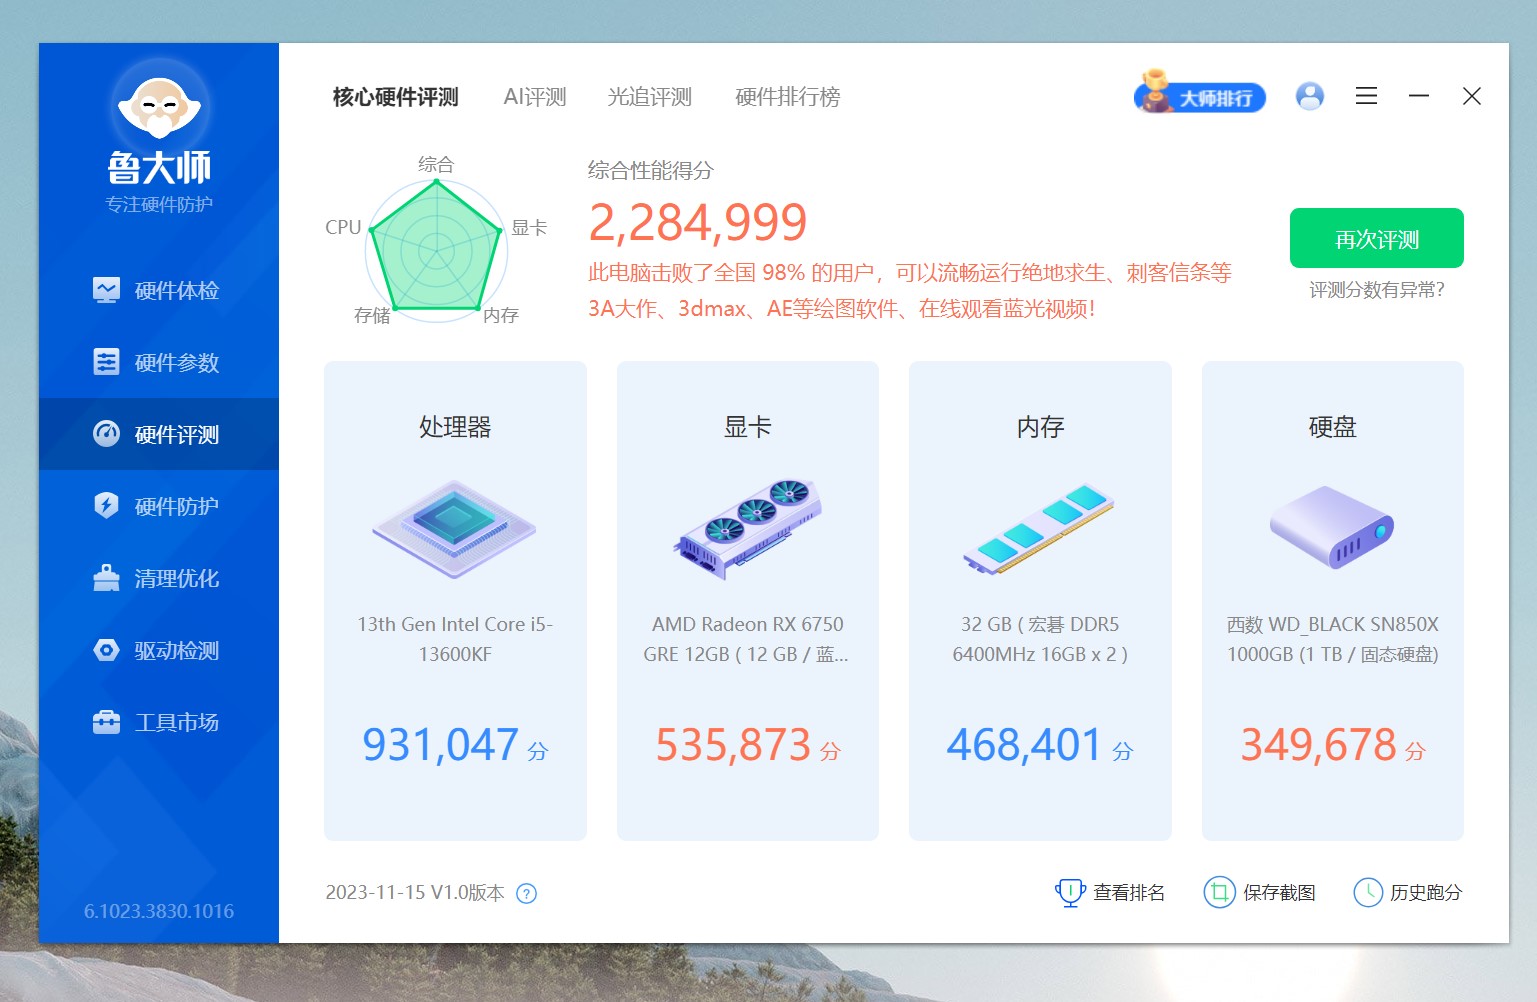The height and width of the screenshot is (1002, 1537).
Task: Click the user account avatar icon
Action: pyautogui.click(x=1310, y=96)
